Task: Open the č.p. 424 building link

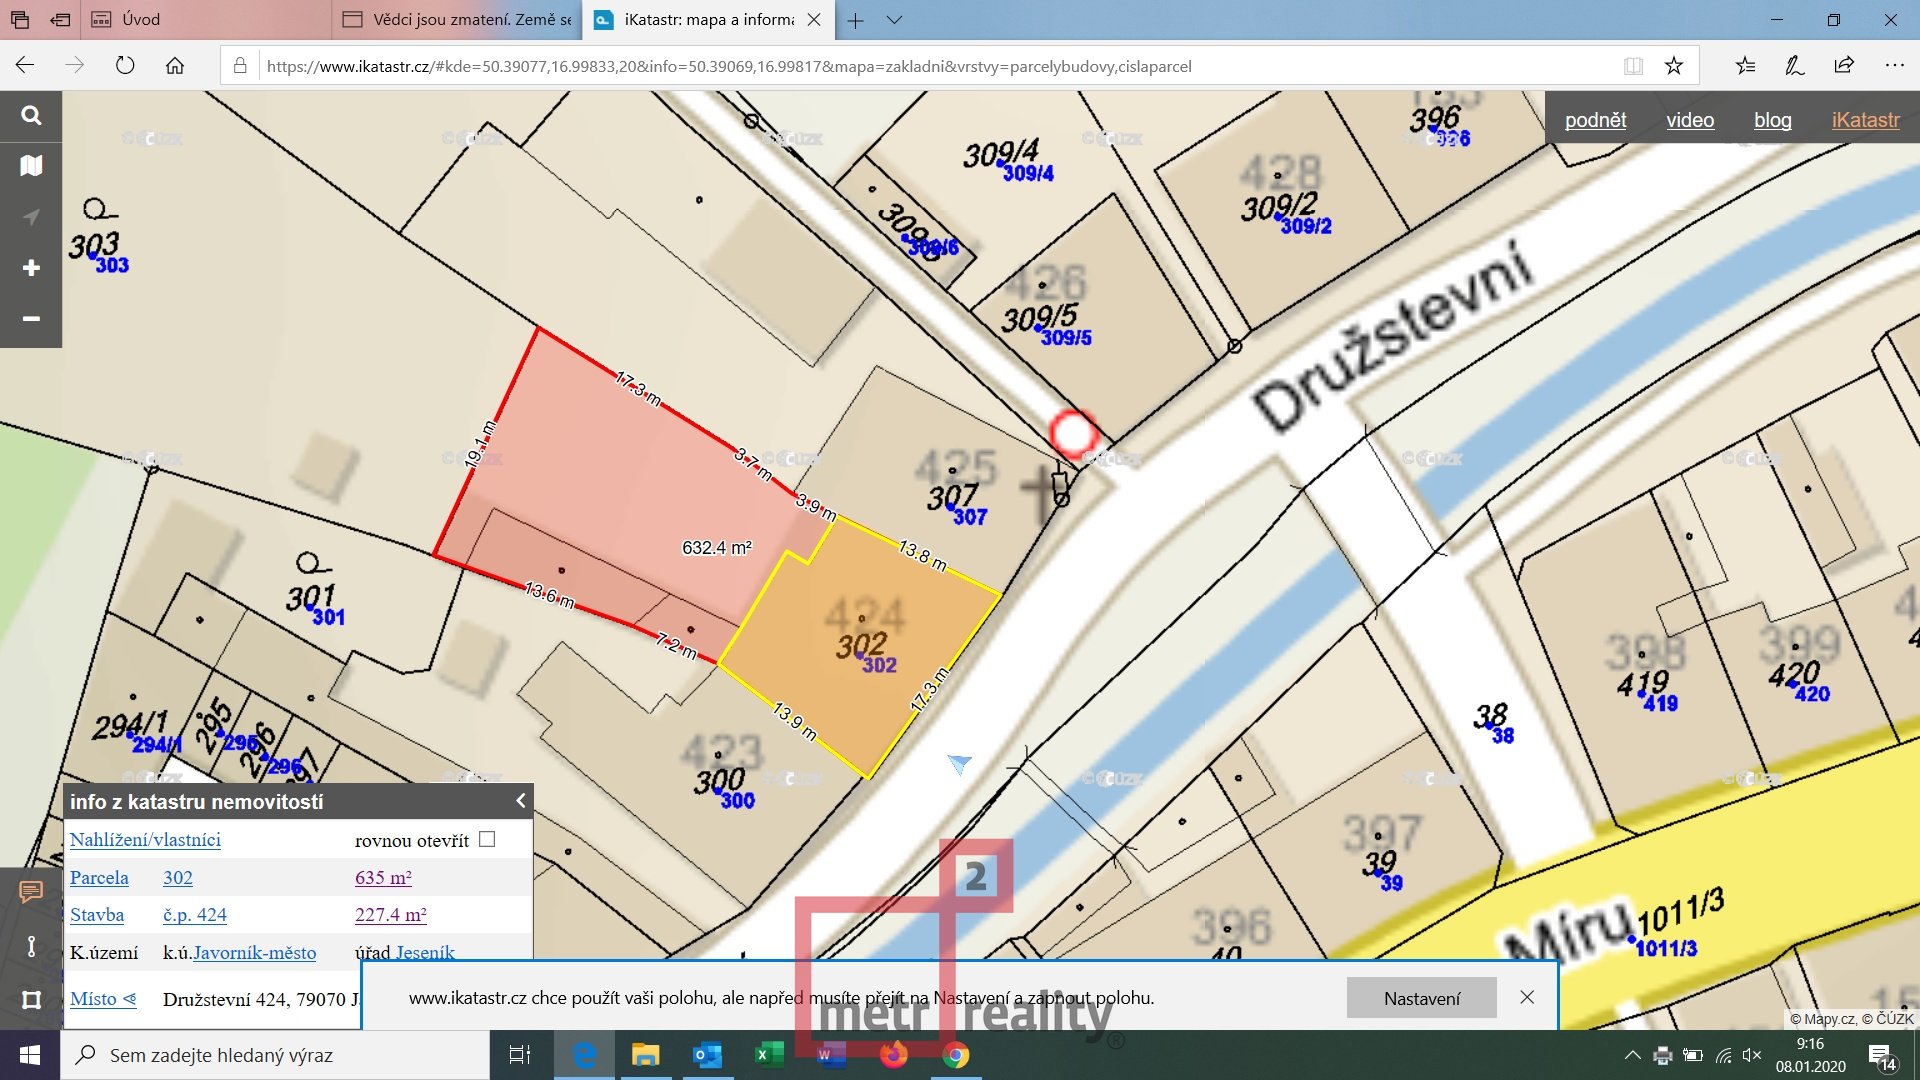Action: 195,915
